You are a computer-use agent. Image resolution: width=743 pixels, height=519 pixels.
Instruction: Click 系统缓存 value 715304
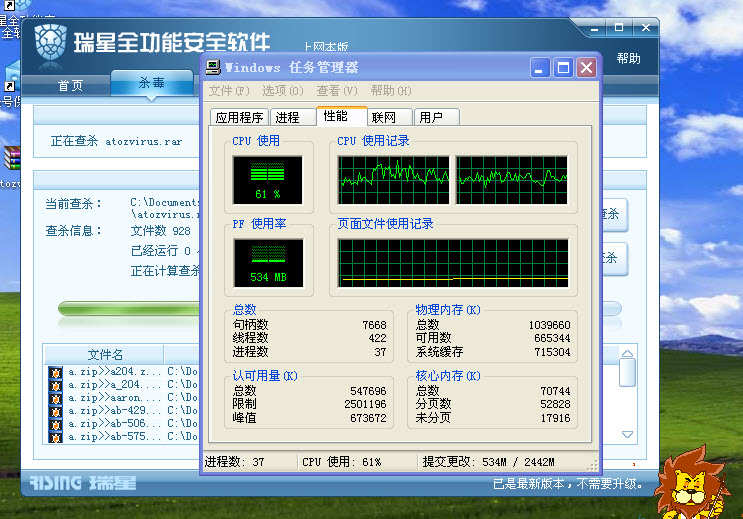[x=552, y=352]
